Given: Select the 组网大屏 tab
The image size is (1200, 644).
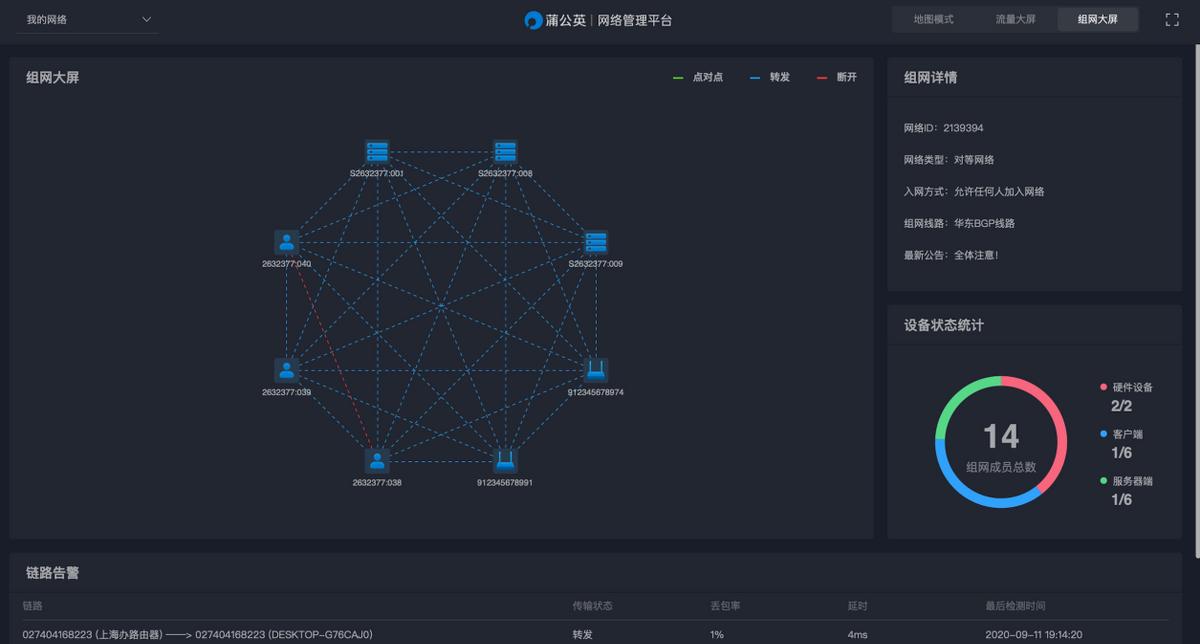Looking at the screenshot, I should click(1097, 20).
